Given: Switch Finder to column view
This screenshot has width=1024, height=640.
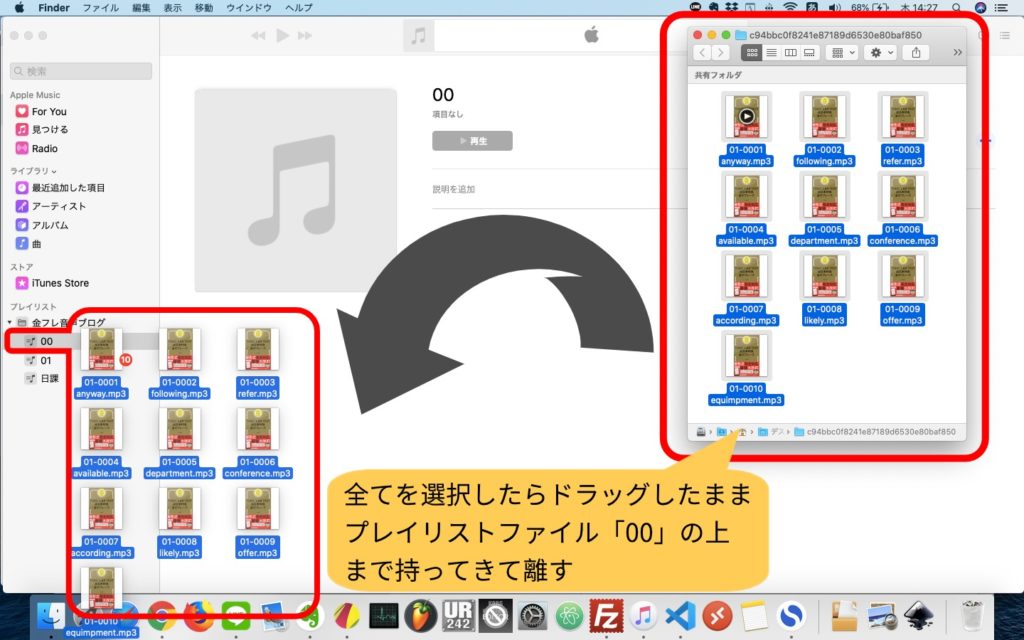Looking at the screenshot, I should (792, 52).
